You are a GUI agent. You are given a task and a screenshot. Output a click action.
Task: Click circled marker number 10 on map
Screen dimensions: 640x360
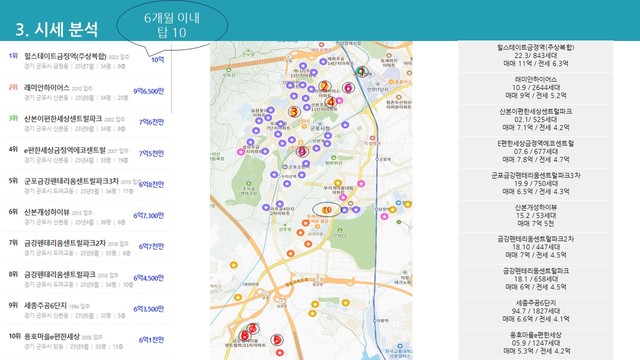(x=327, y=210)
